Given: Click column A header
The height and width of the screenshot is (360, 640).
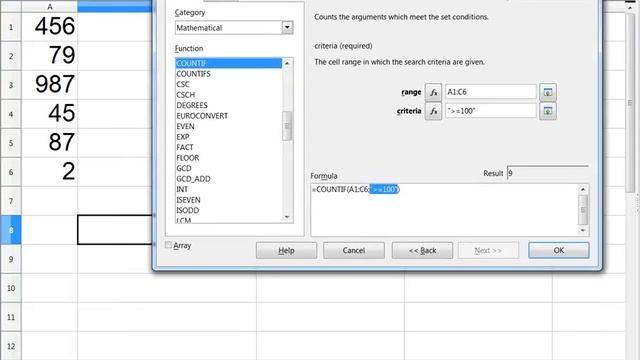Looking at the screenshot, I should [x=49, y=6].
